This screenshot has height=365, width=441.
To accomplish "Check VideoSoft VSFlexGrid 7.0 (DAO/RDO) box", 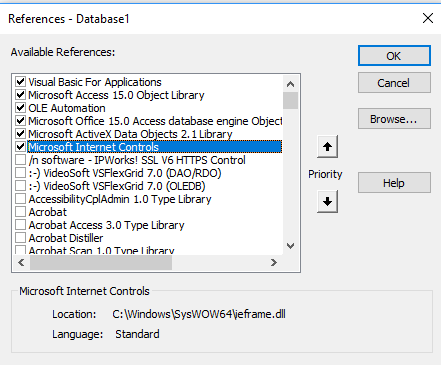I will pyautogui.click(x=21, y=173).
